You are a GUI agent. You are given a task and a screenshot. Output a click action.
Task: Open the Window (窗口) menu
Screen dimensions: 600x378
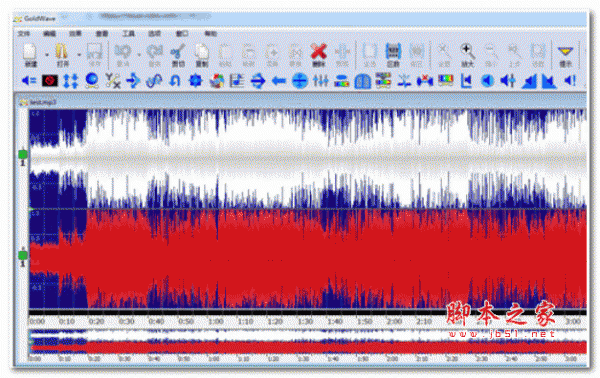point(182,34)
